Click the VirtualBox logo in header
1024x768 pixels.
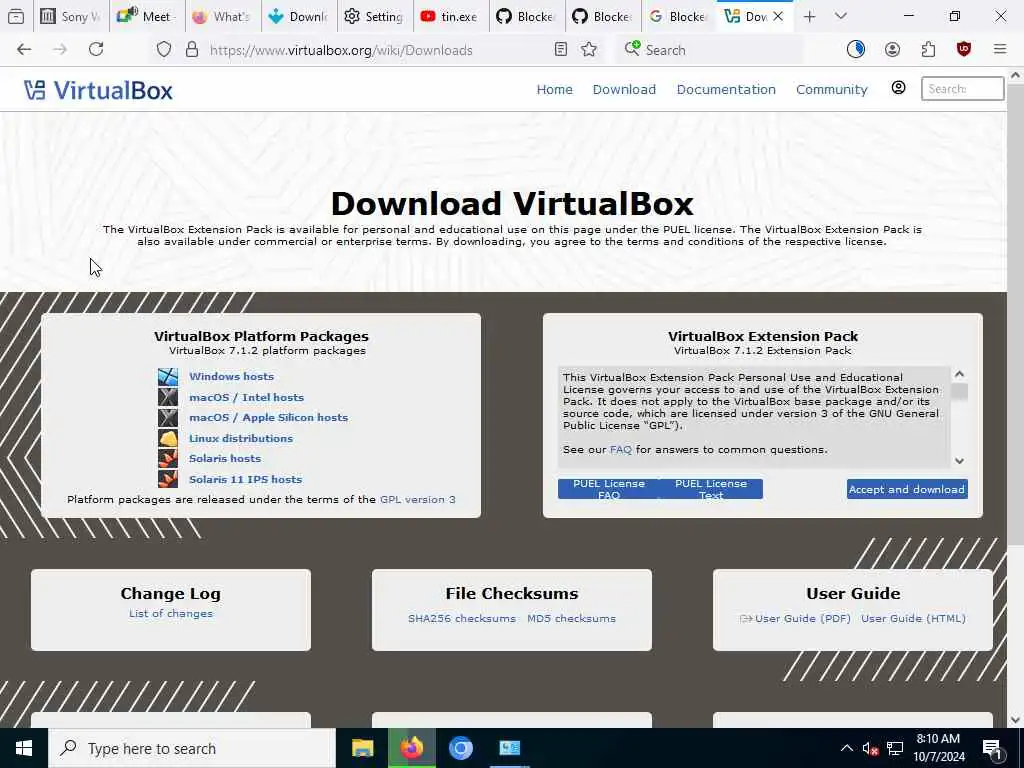tap(98, 90)
